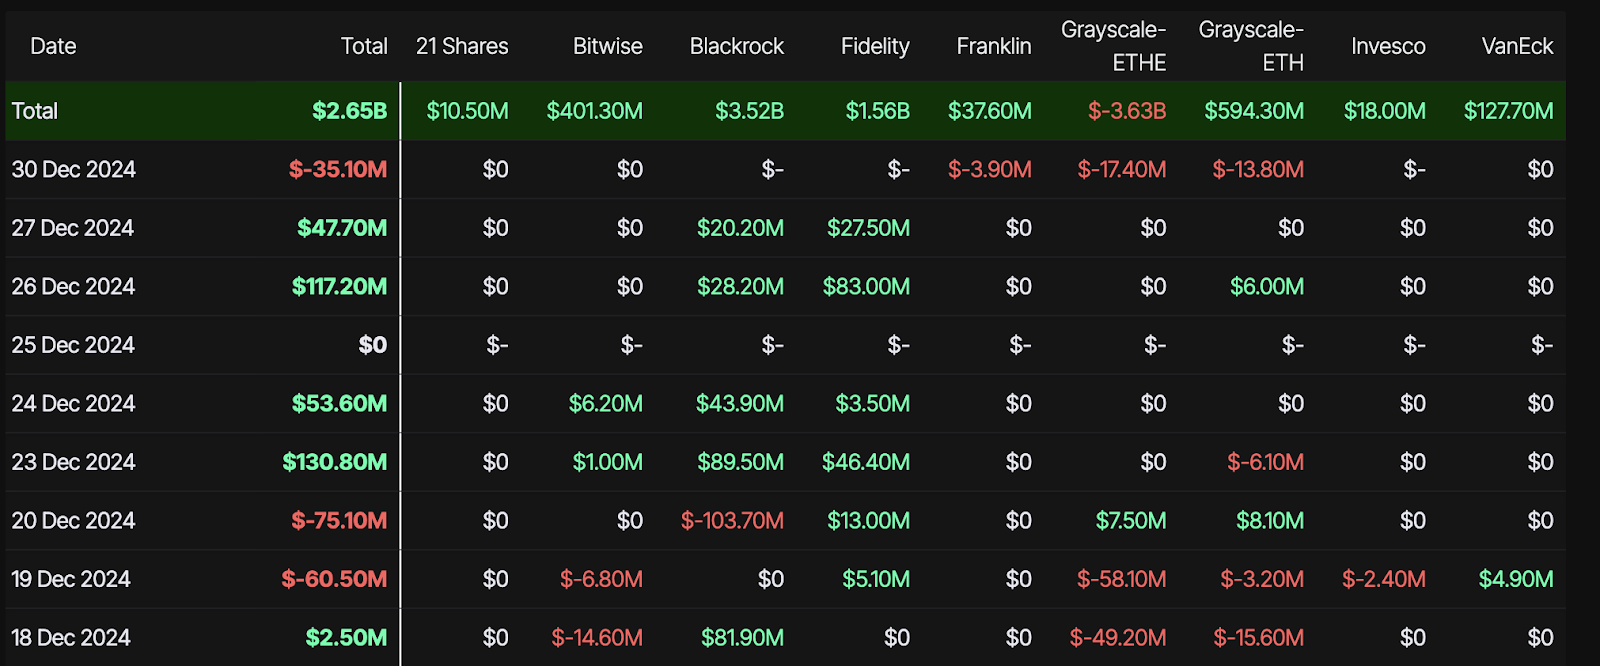The width and height of the screenshot is (1600, 666).
Task: Select the $1.56B Fidelity total
Action: coord(878,111)
